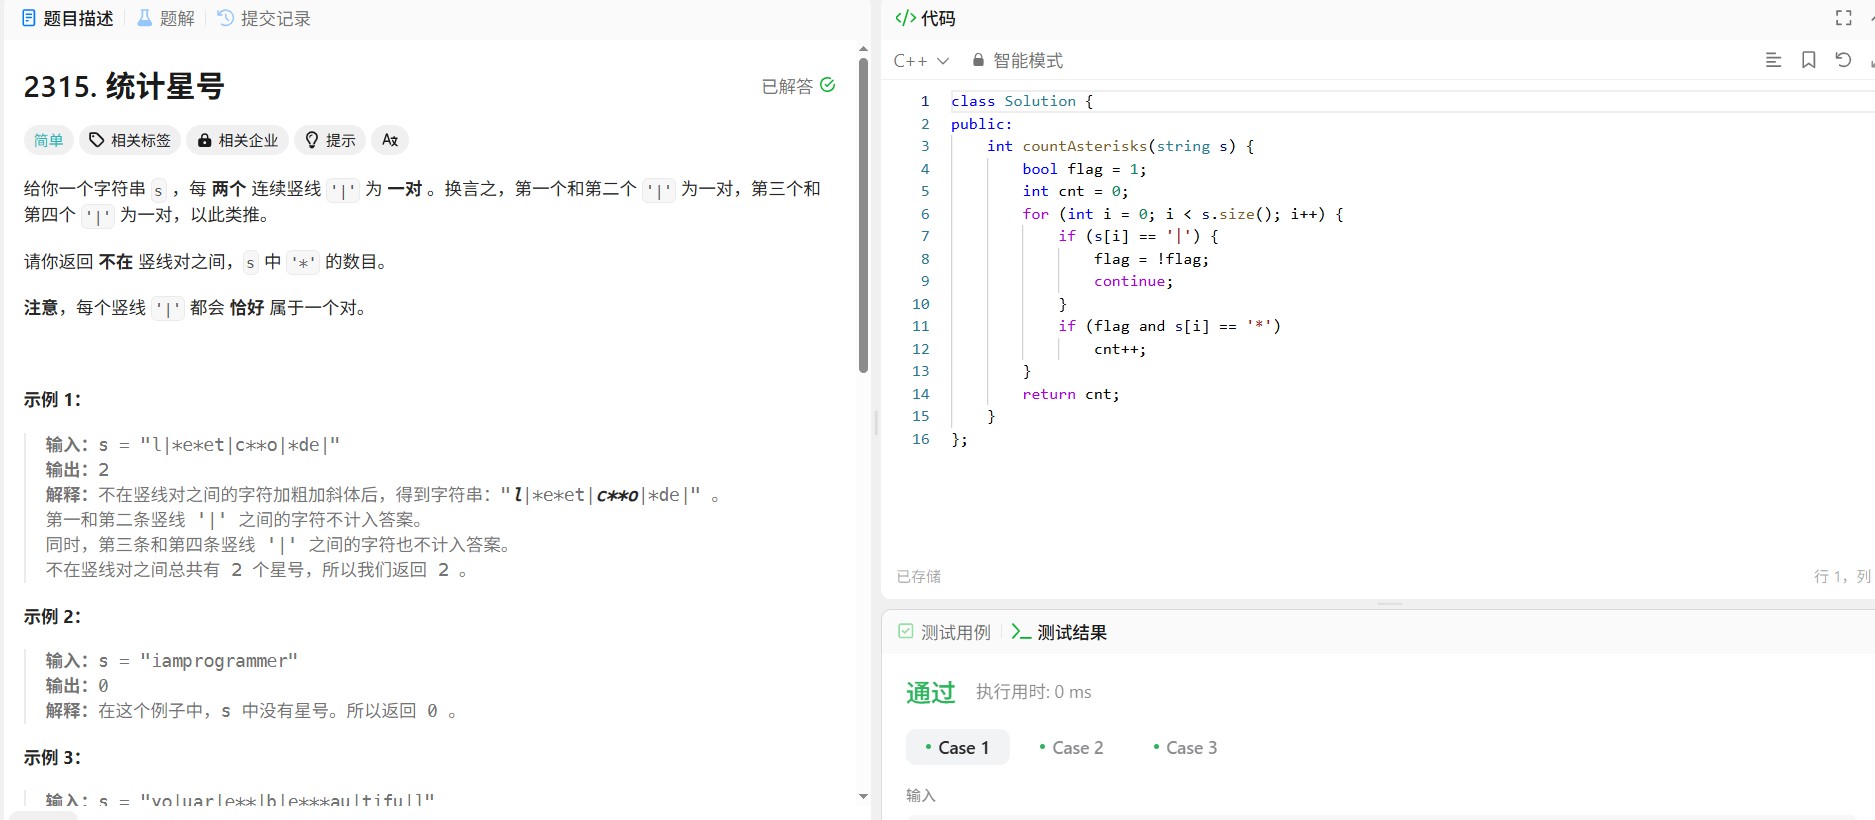Image resolution: width=1875 pixels, height=820 pixels.
Task: Toggle the 智能模式 lock setting
Action: pos(1017,61)
